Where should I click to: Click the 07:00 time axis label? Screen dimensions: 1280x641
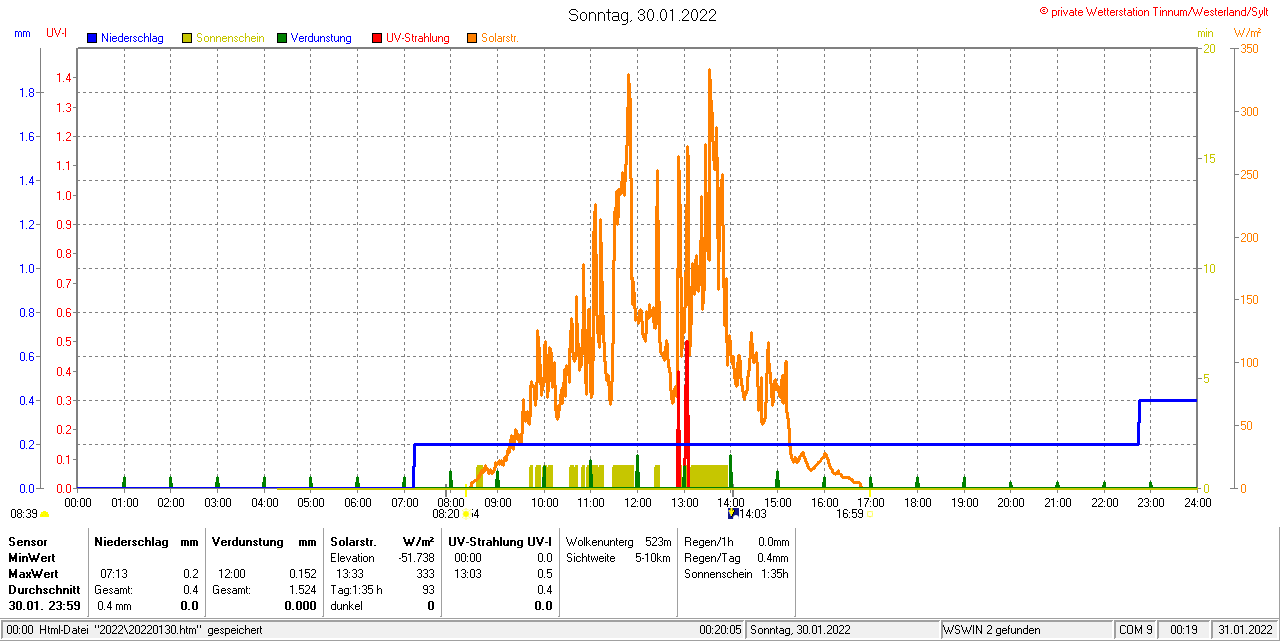point(404,502)
